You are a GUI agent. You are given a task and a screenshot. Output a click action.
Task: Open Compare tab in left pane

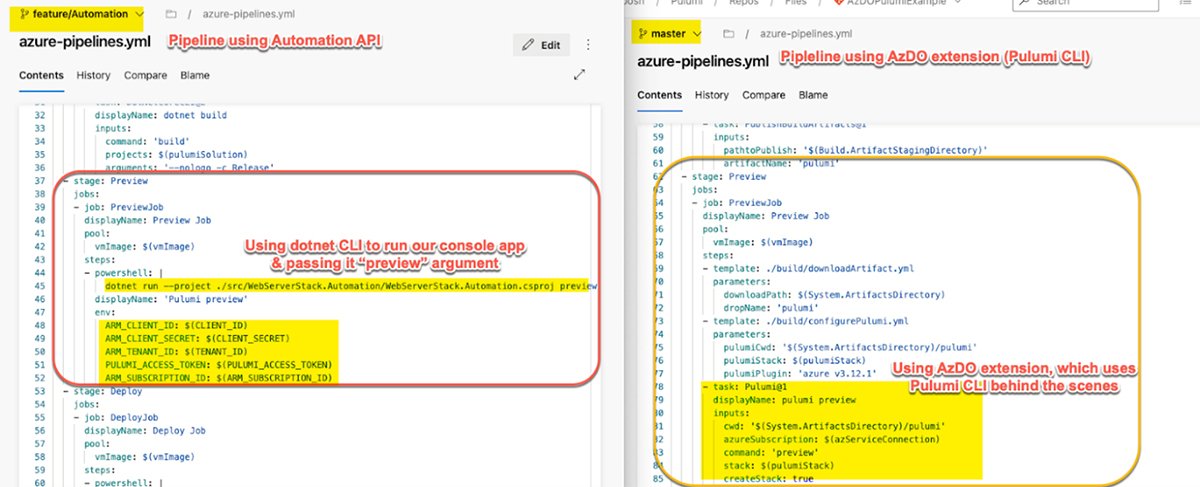point(146,75)
